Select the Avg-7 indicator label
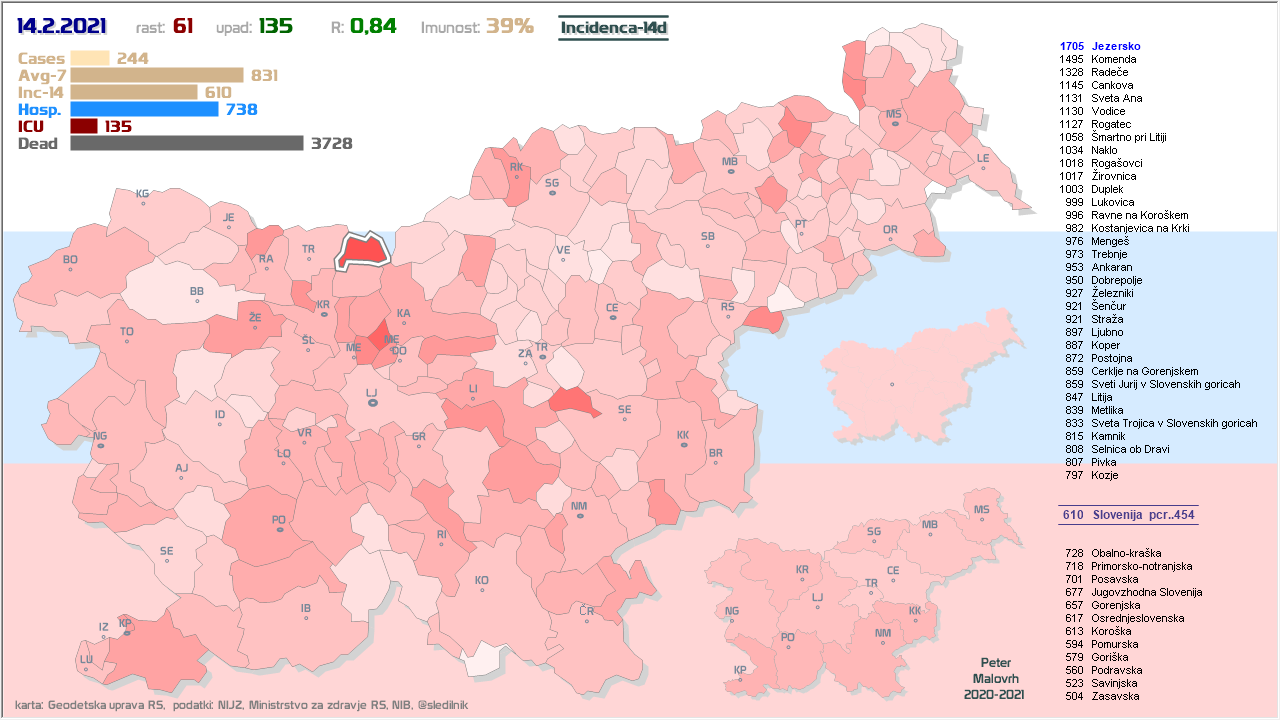 (41, 75)
